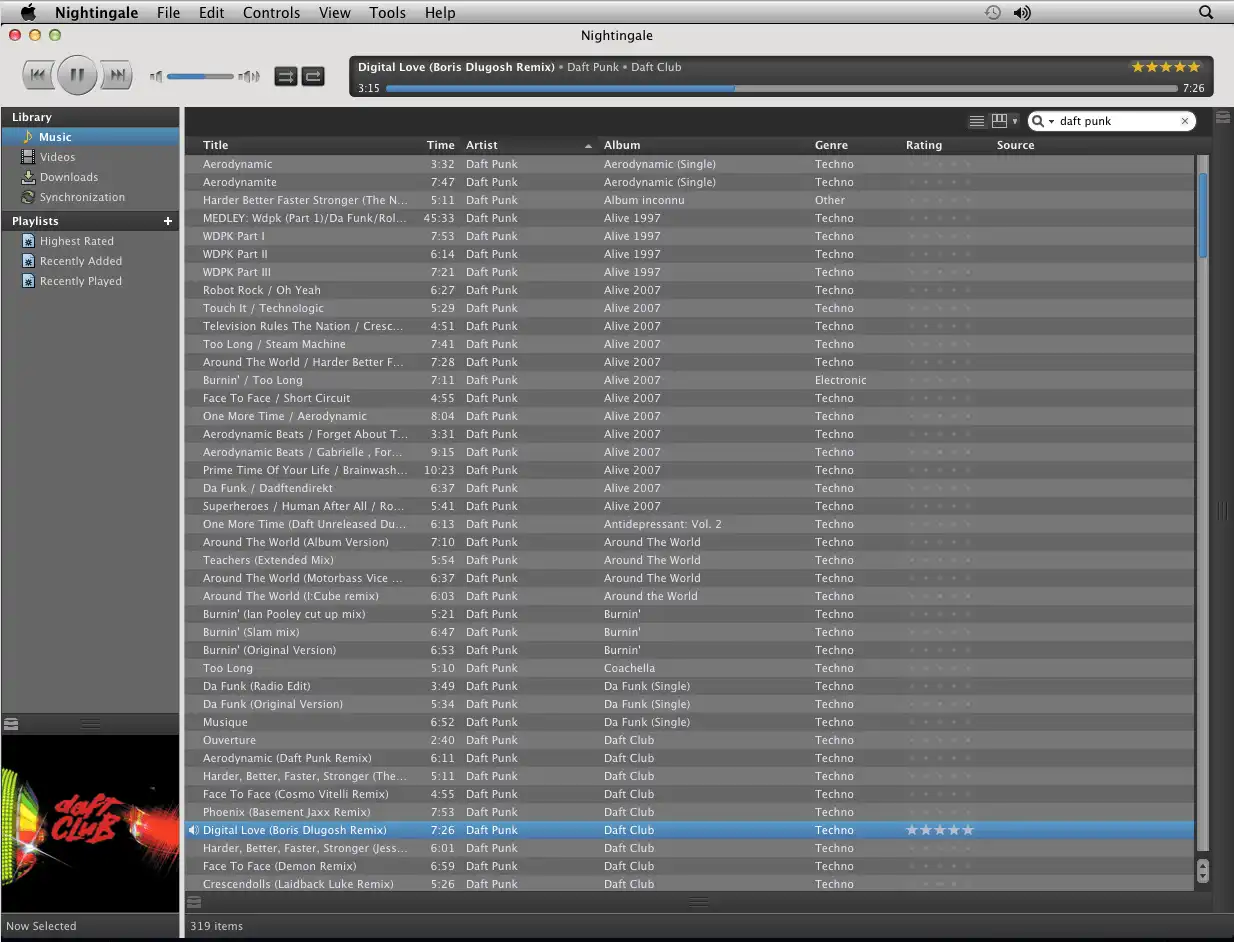Sort by the Artist column header
Viewport: 1234px width, 942px height.
click(528, 145)
